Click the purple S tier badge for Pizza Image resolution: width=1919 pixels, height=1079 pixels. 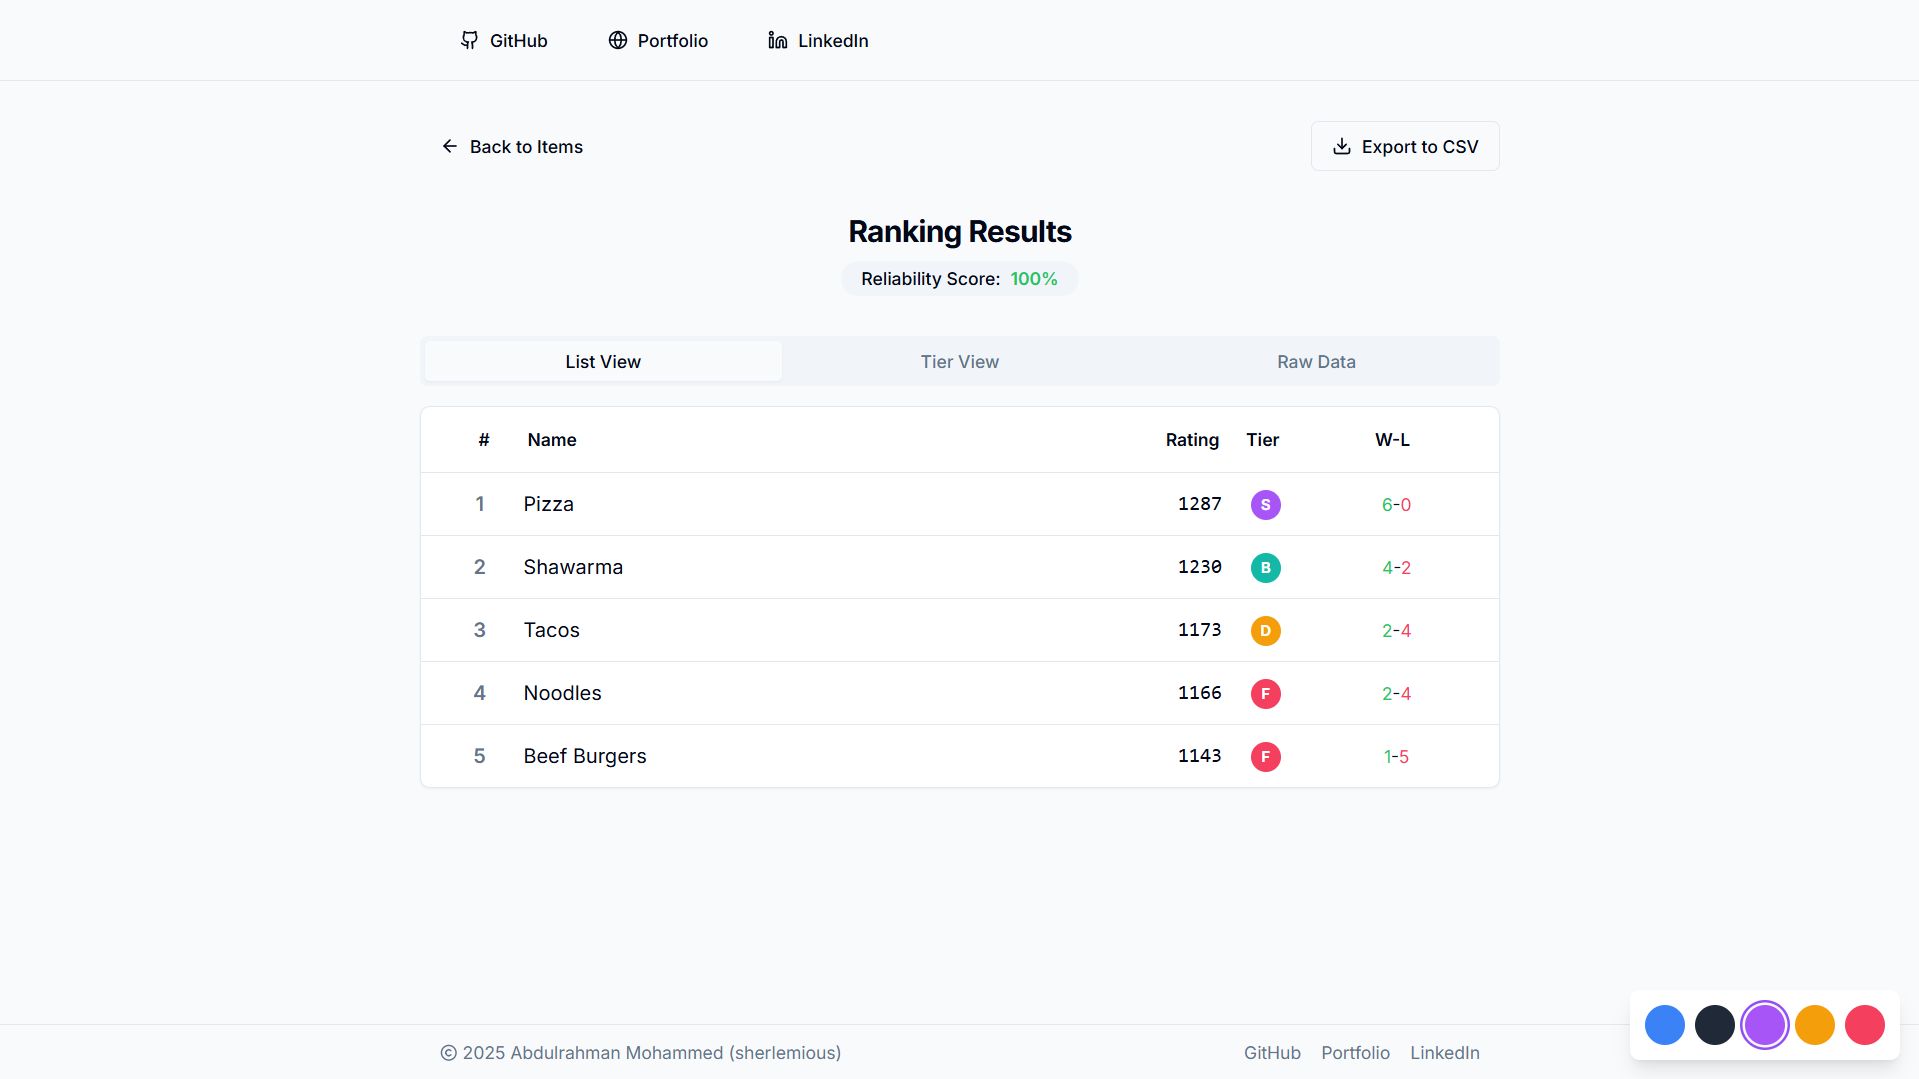pyautogui.click(x=1265, y=505)
